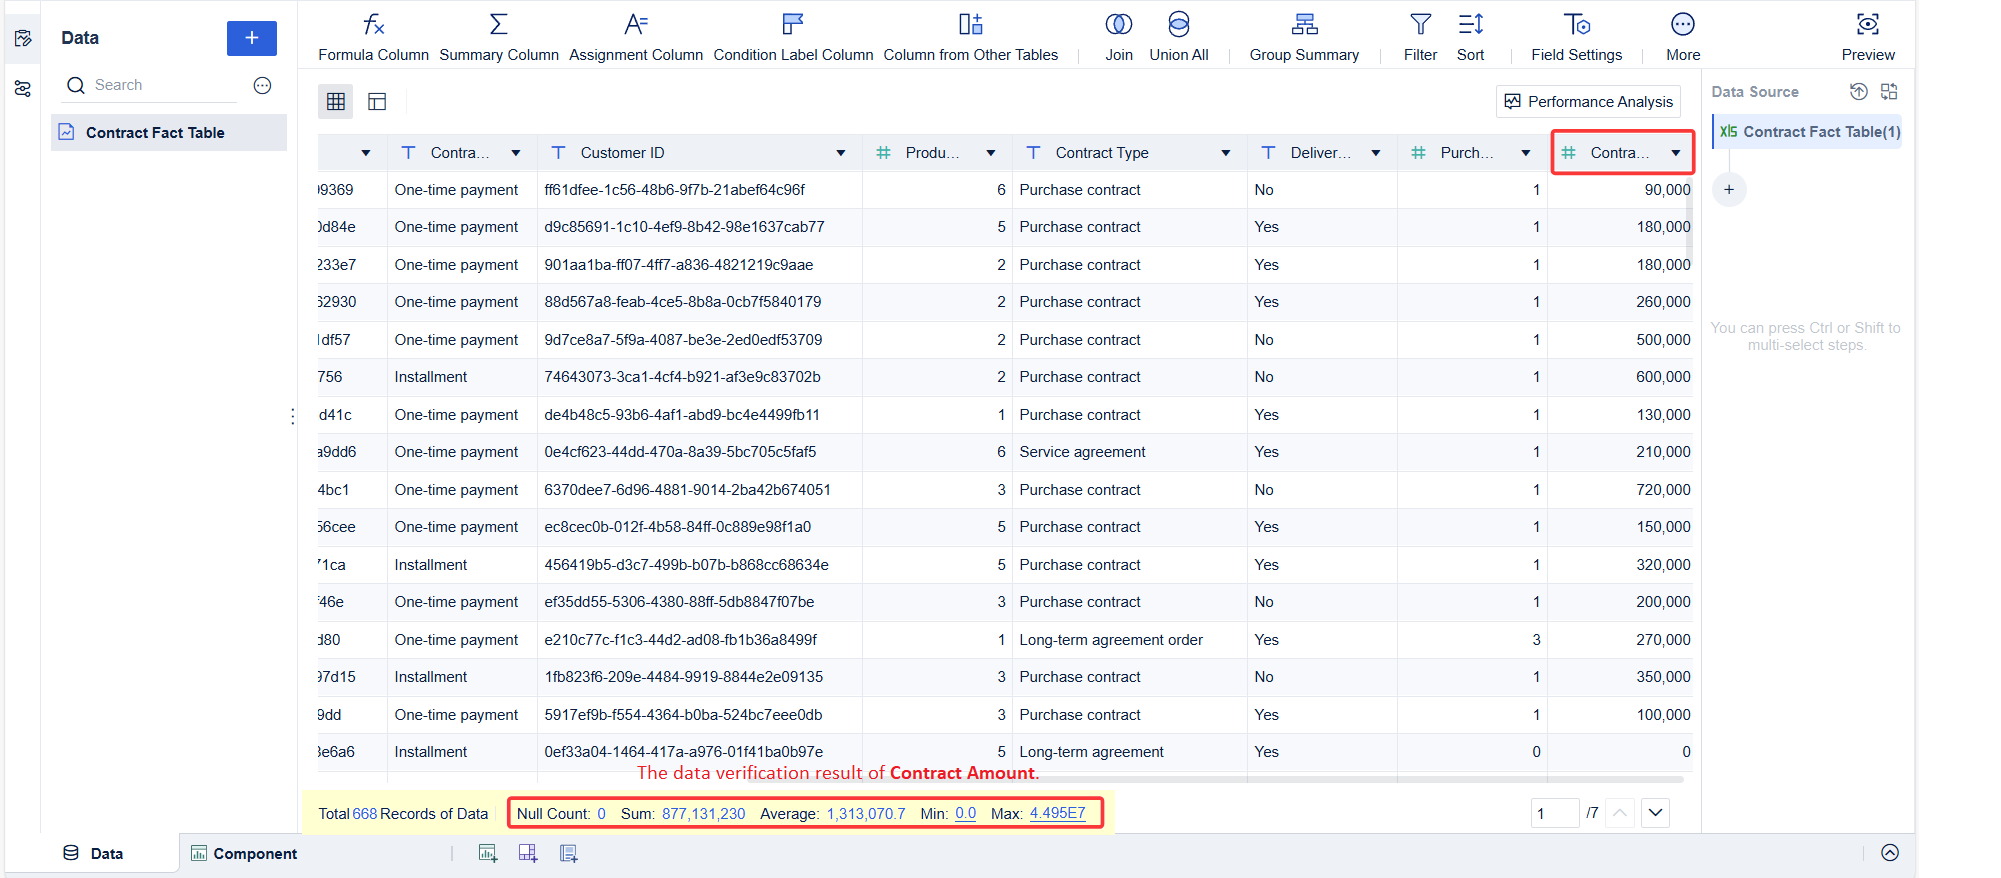Switch to the table structure view
Image resolution: width=2001 pixels, height=878 pixels.
377,101
